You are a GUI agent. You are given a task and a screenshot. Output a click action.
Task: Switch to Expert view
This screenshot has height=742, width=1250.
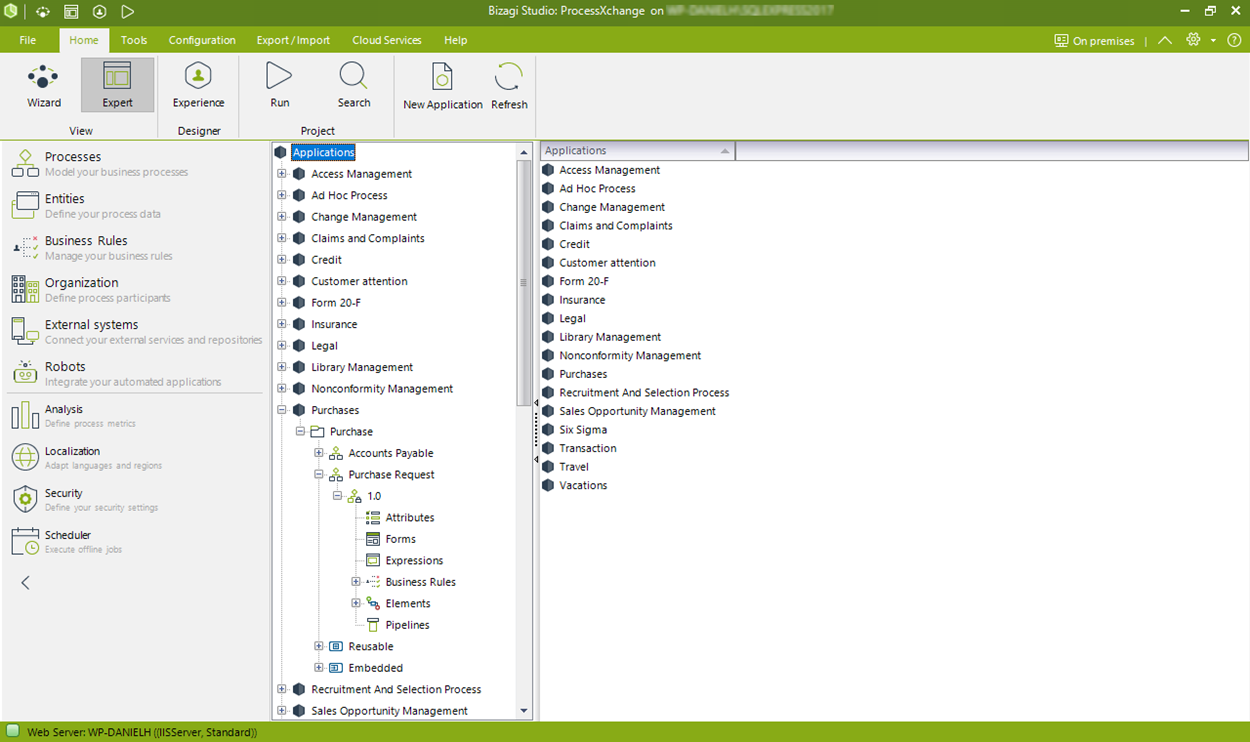pyautogui.click(x=117, y=86)
